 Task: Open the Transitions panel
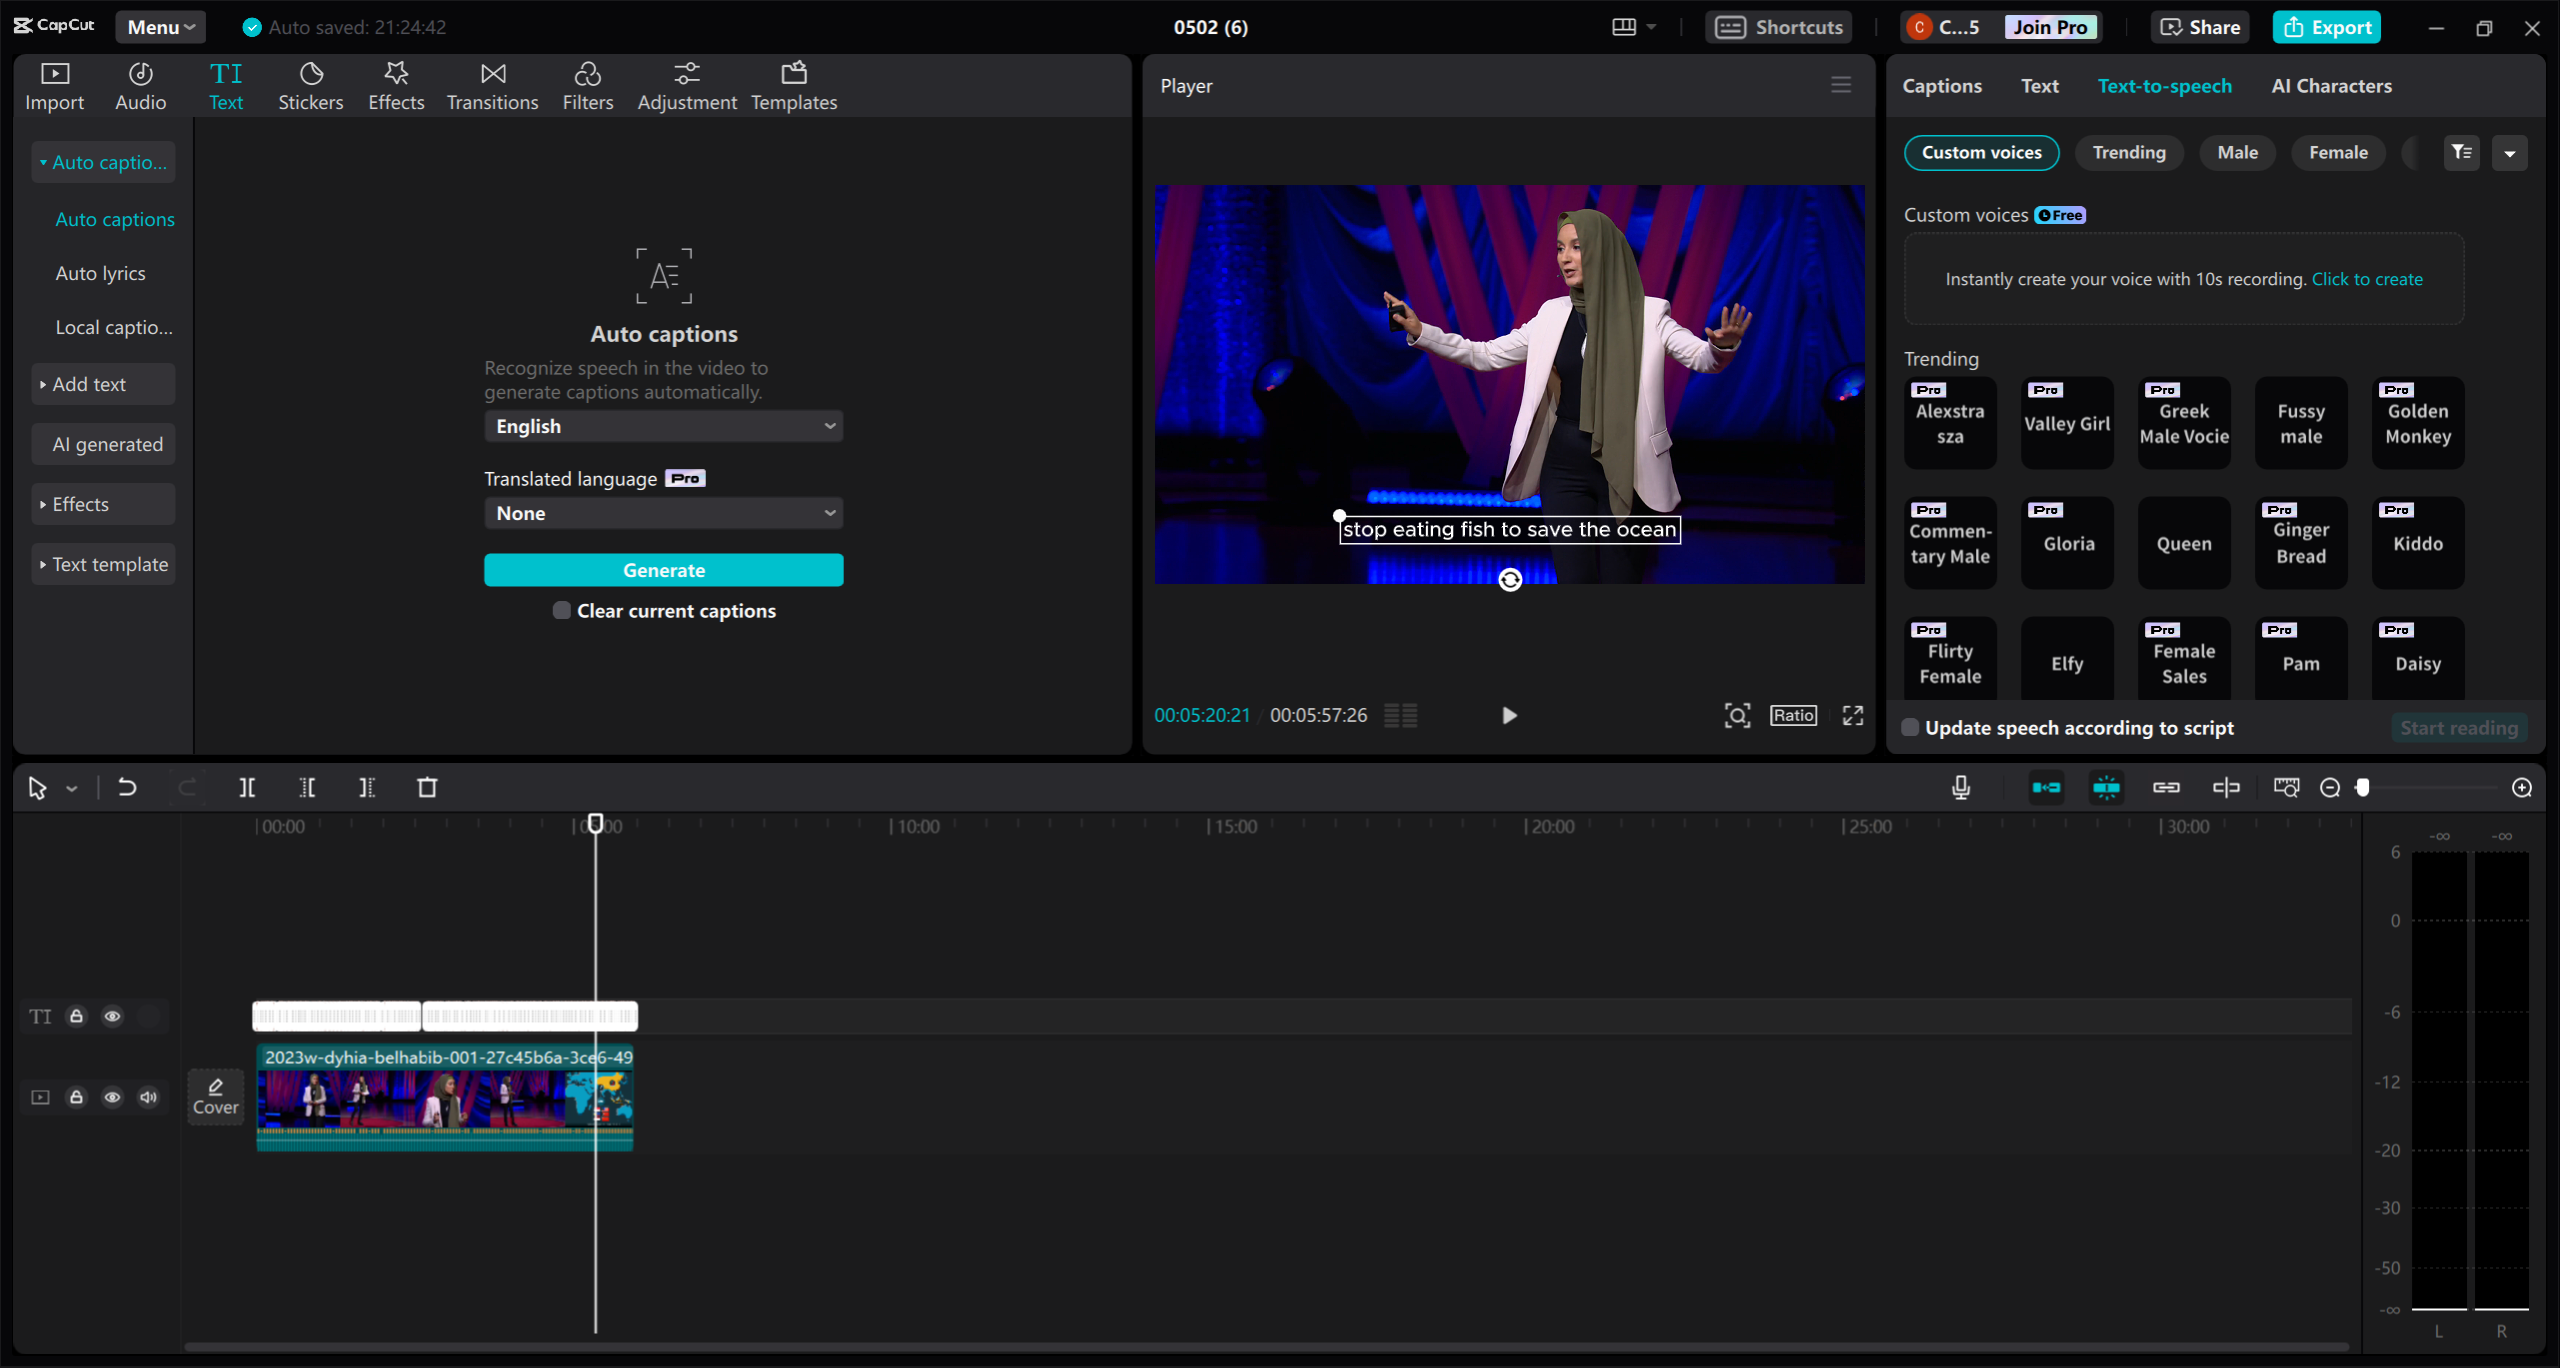point(492,86)
